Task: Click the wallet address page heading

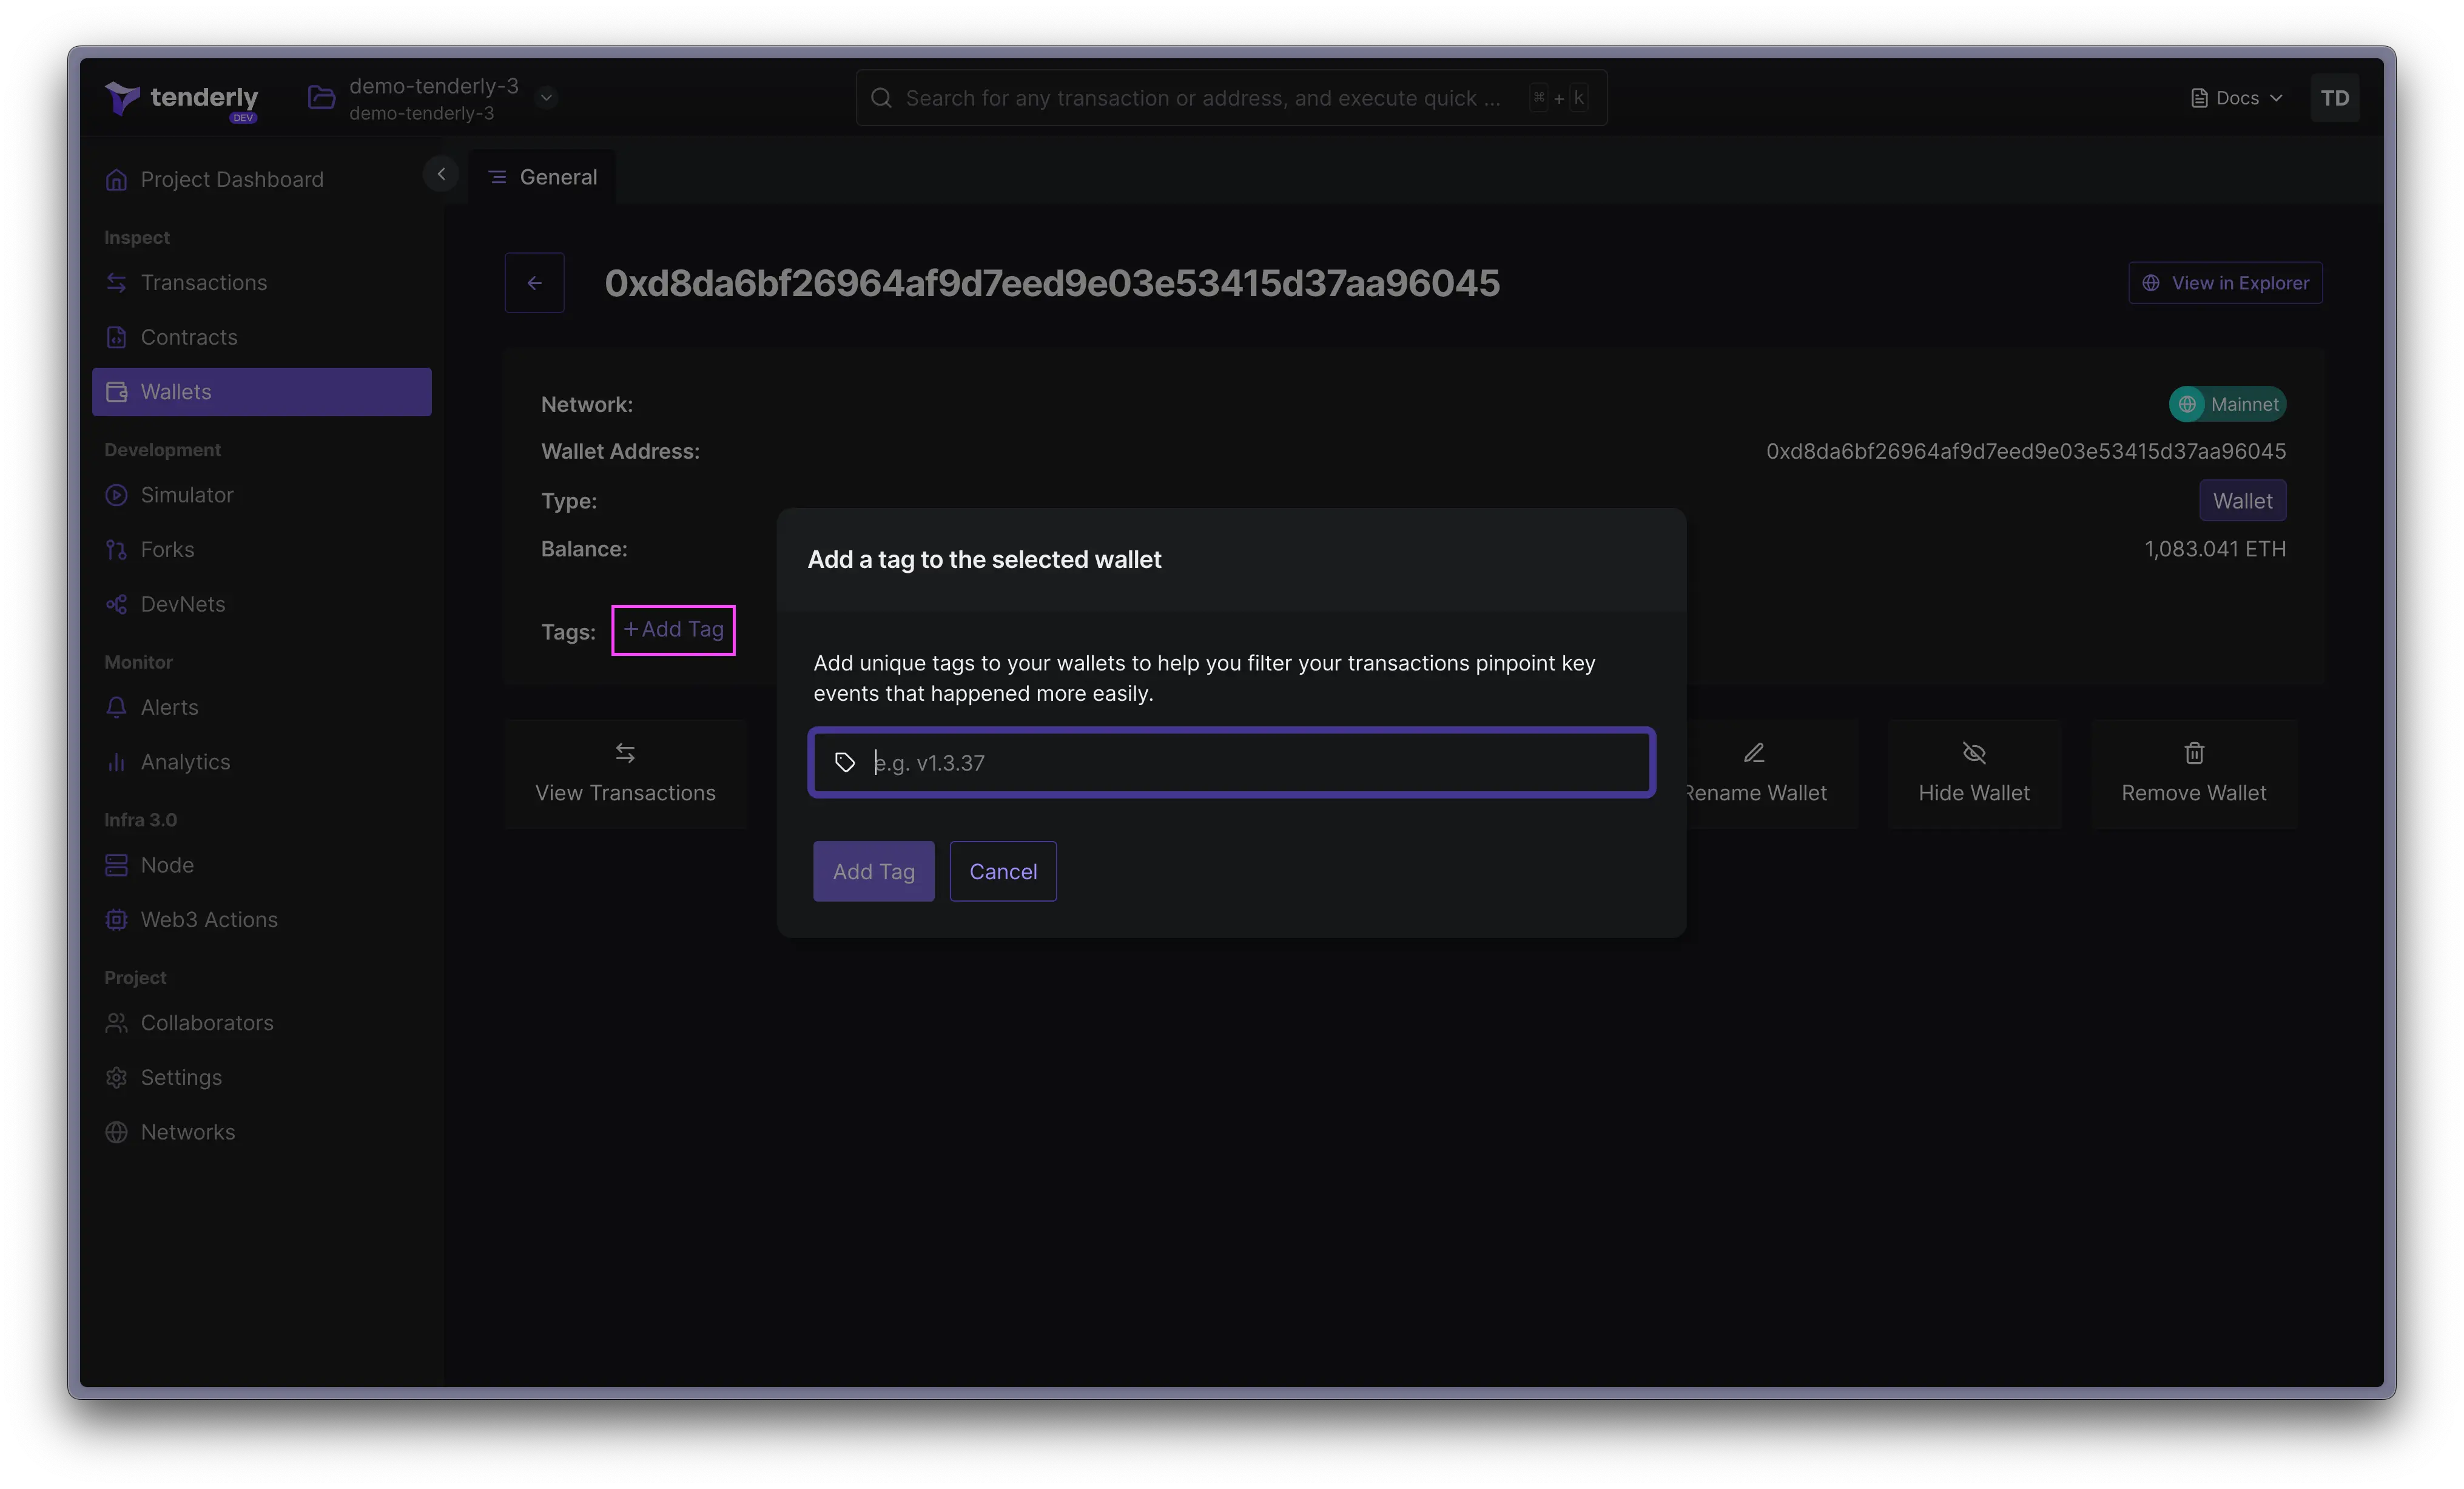Action: tap(1052, 283)
